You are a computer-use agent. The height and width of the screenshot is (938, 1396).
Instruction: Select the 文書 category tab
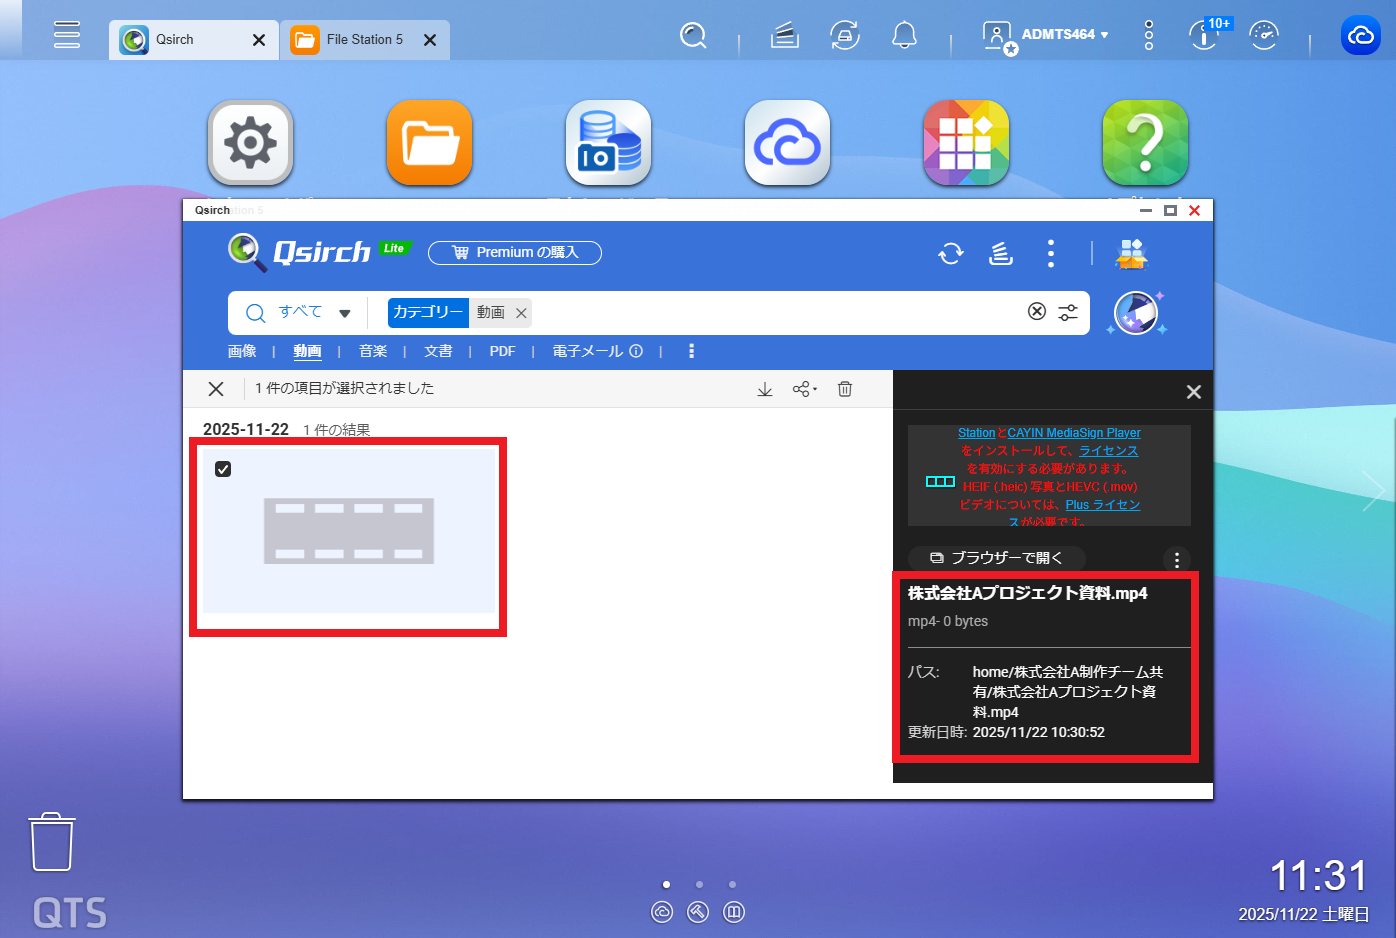click(438, 351)
